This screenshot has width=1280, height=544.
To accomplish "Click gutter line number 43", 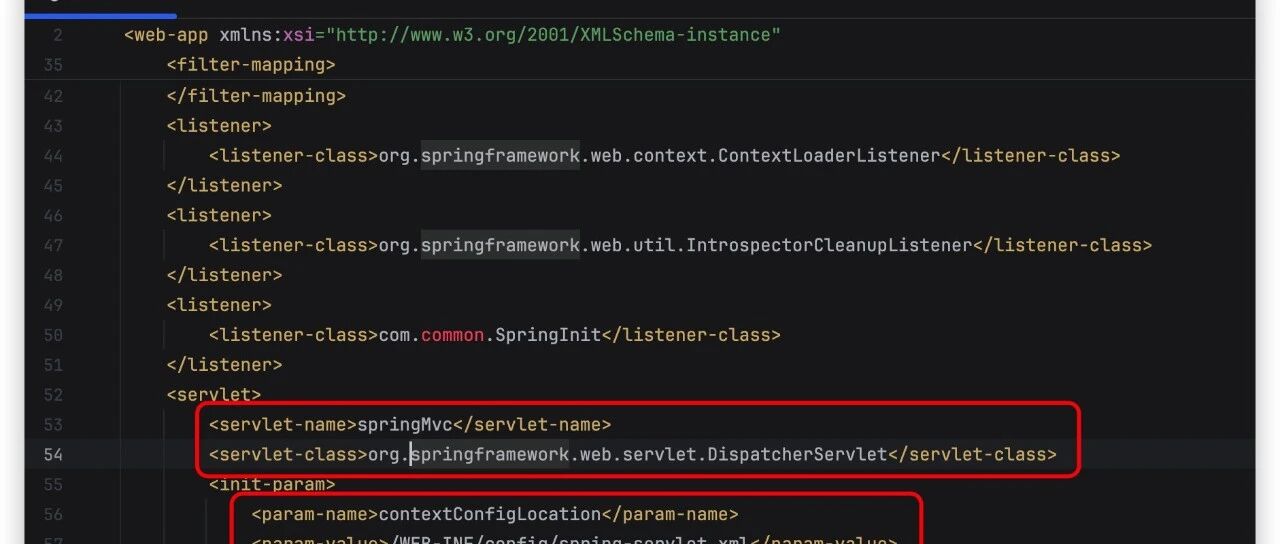I will [52, 126].
